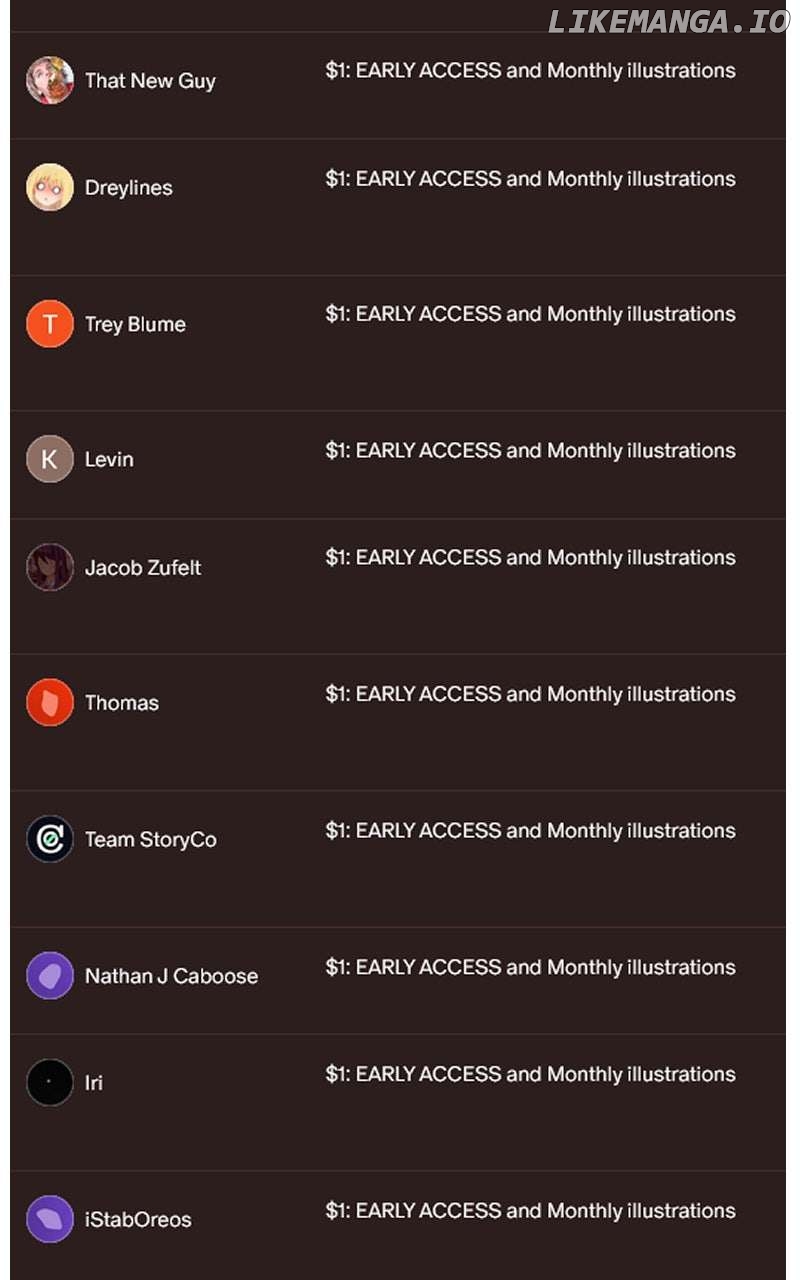Select the Levin name text
The width and height of the screenshot is (800, 1280).
pyautogui.click(x=109, y=460)
